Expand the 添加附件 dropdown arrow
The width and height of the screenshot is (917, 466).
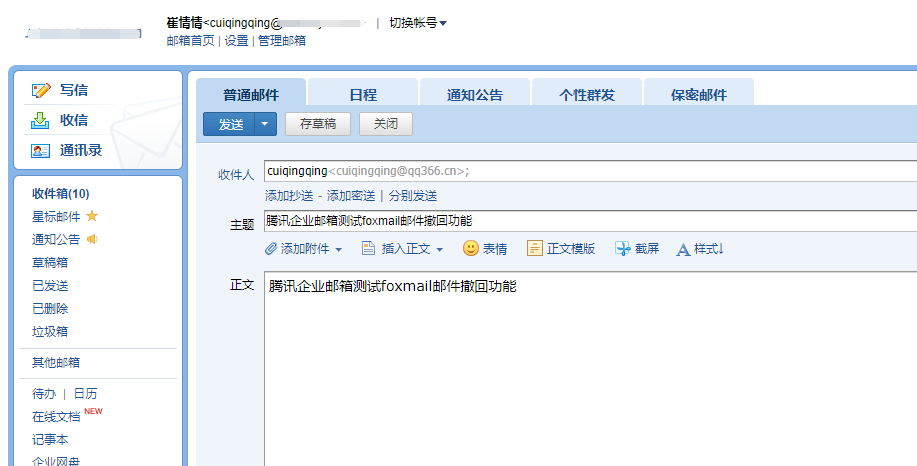[x=338, y=249]
